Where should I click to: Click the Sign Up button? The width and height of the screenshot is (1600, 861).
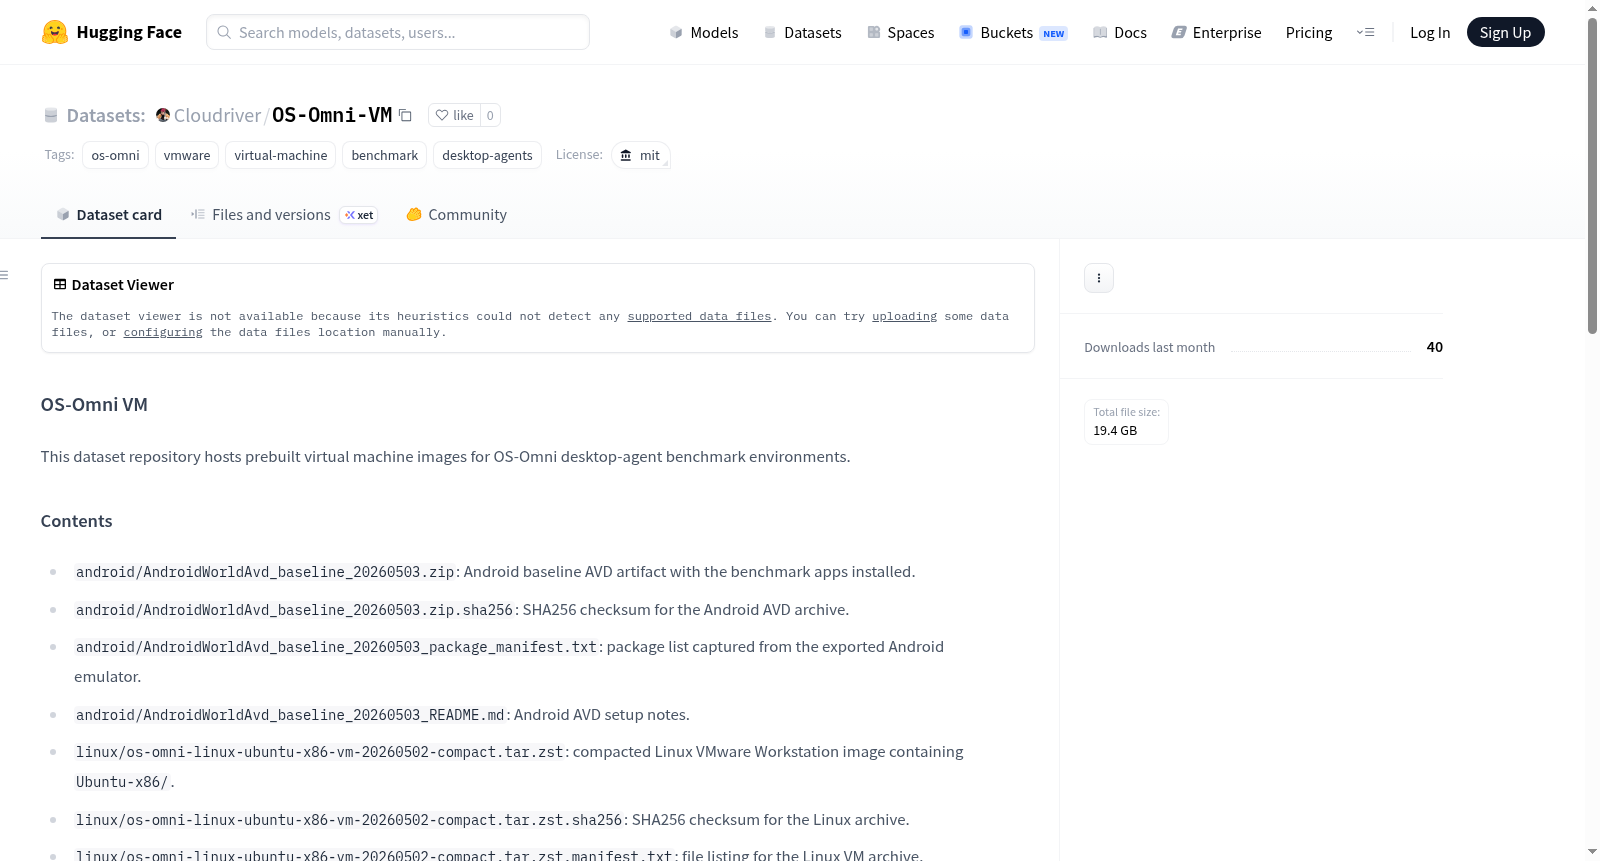point(1505,33)
